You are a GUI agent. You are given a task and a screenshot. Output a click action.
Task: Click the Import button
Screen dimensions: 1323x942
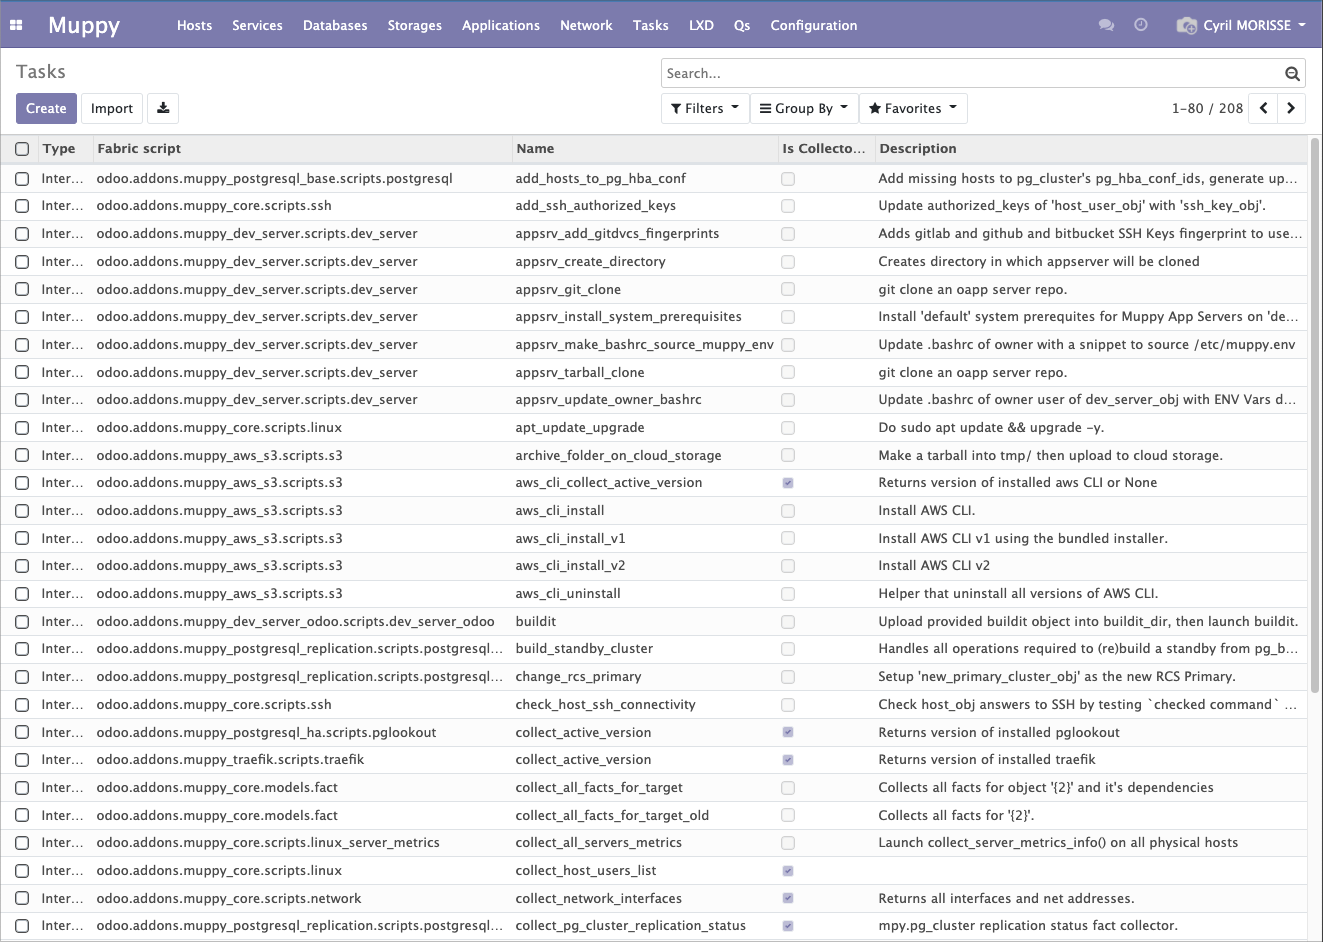point(112,108)
